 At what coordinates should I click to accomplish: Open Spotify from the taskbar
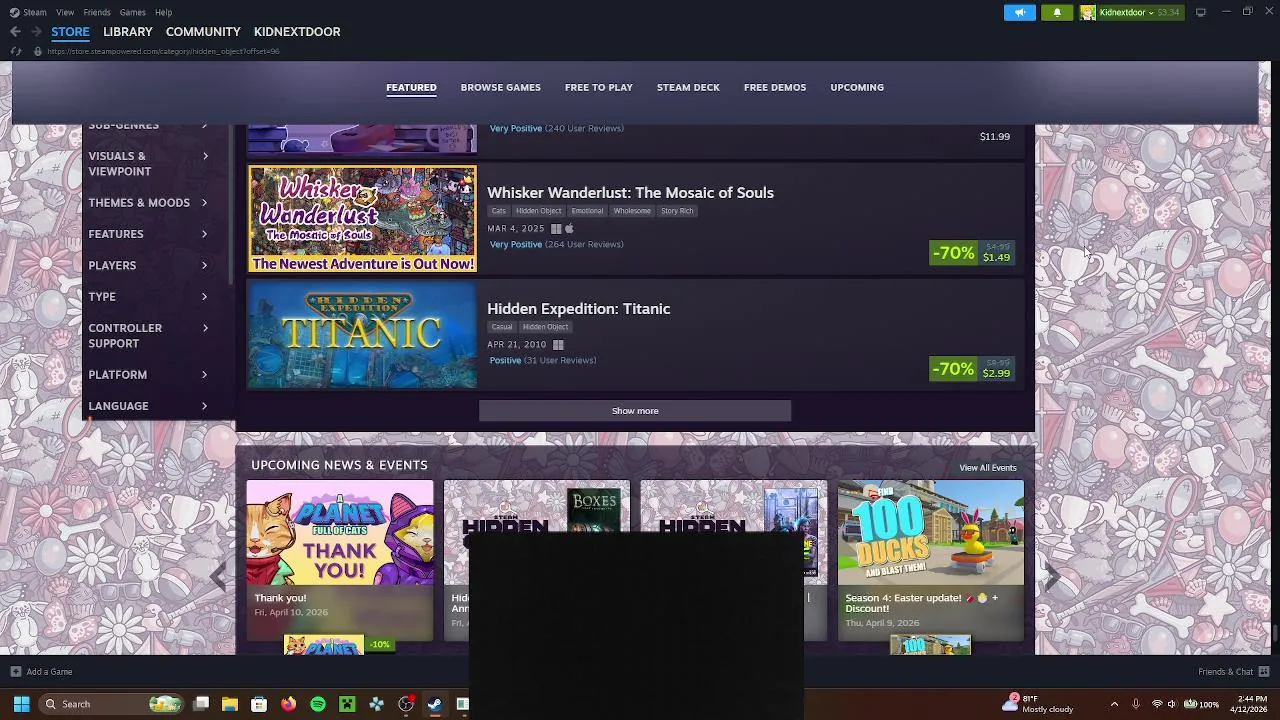click(x=318, y=704)
